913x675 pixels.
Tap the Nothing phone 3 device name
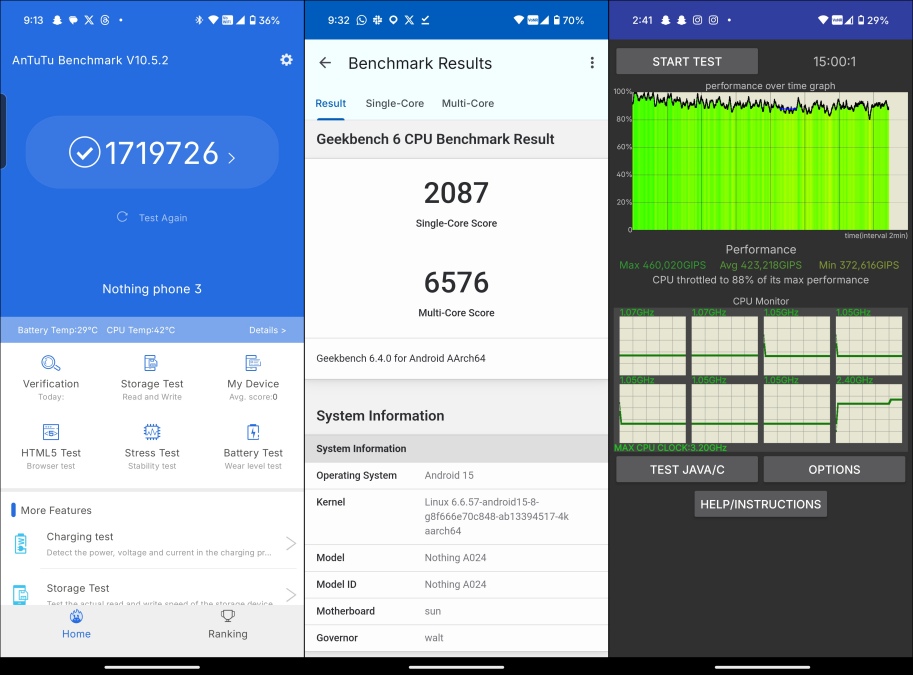(x=152, y=289)
